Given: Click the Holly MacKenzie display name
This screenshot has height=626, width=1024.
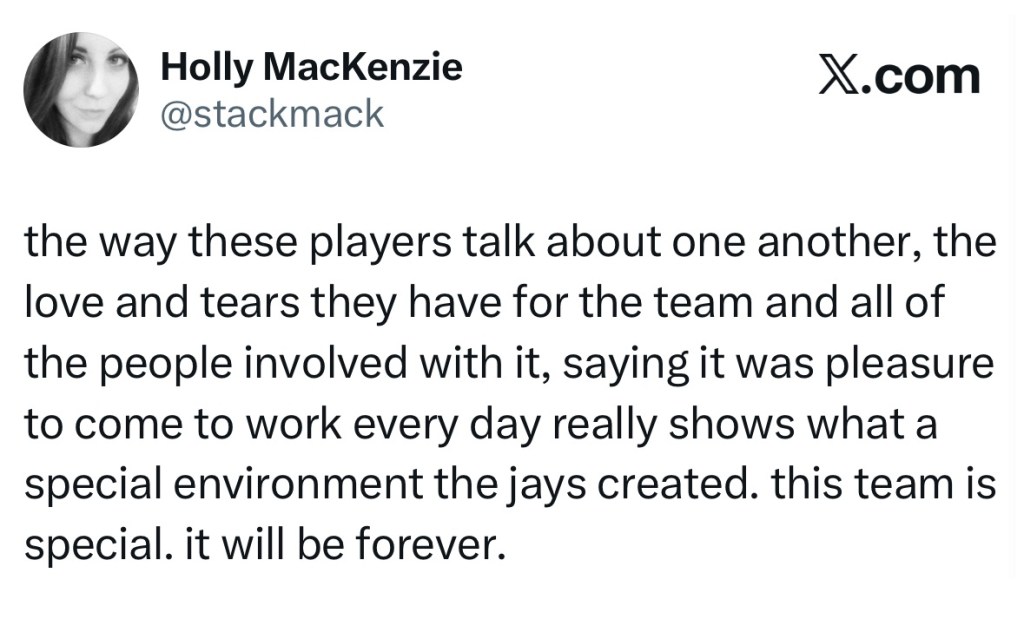Looking at the screenshot, I should pyautogui.click(x=311, y=67).
